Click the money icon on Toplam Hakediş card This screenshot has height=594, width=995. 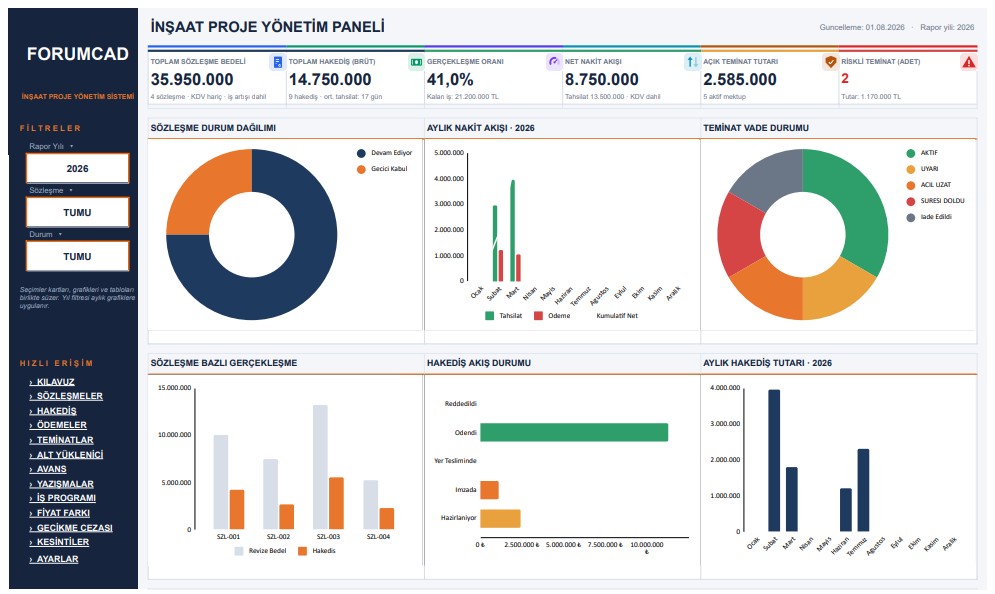(x=416, y=62)
